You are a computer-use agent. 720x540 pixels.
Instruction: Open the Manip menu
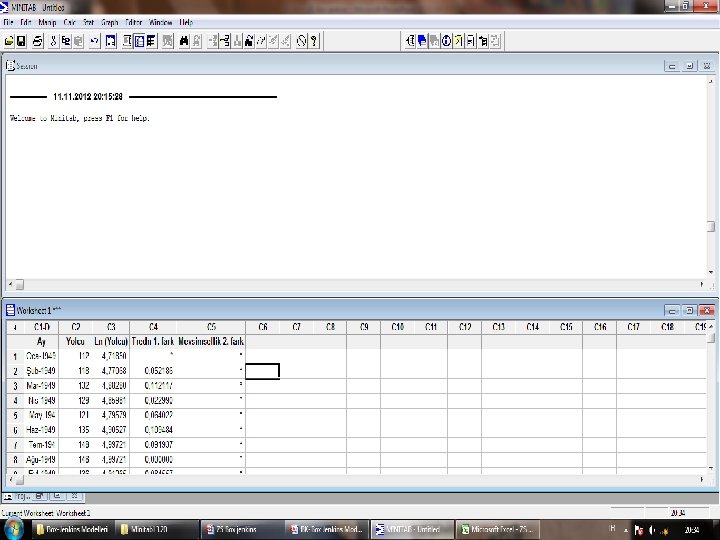[47, 22]
